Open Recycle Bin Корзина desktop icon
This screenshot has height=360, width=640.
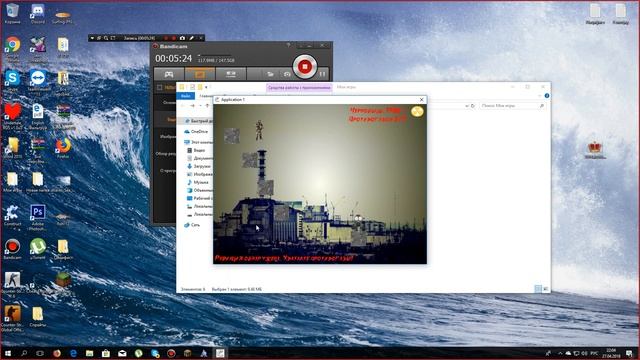coord(13,14)
